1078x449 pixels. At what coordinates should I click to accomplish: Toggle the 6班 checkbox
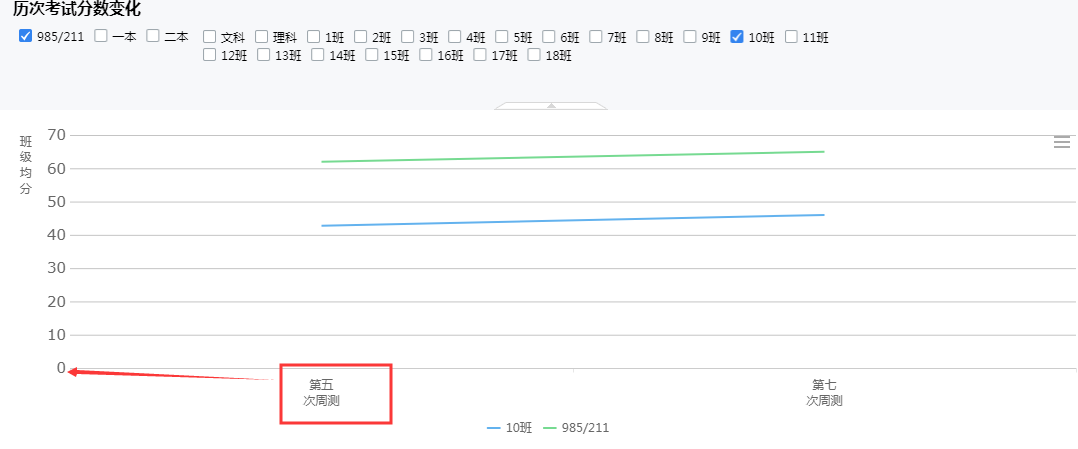pos(549,36)
